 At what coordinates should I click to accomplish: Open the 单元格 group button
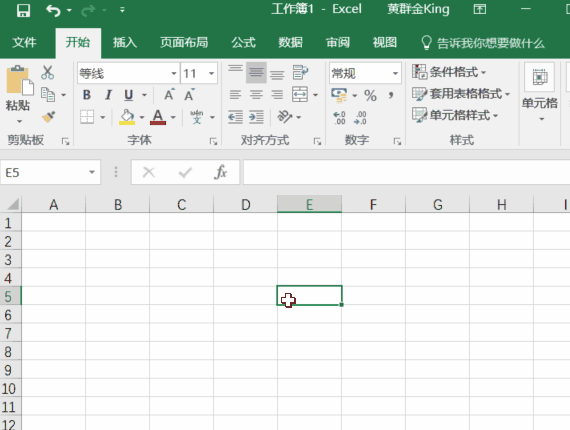[x=540, y=93]
